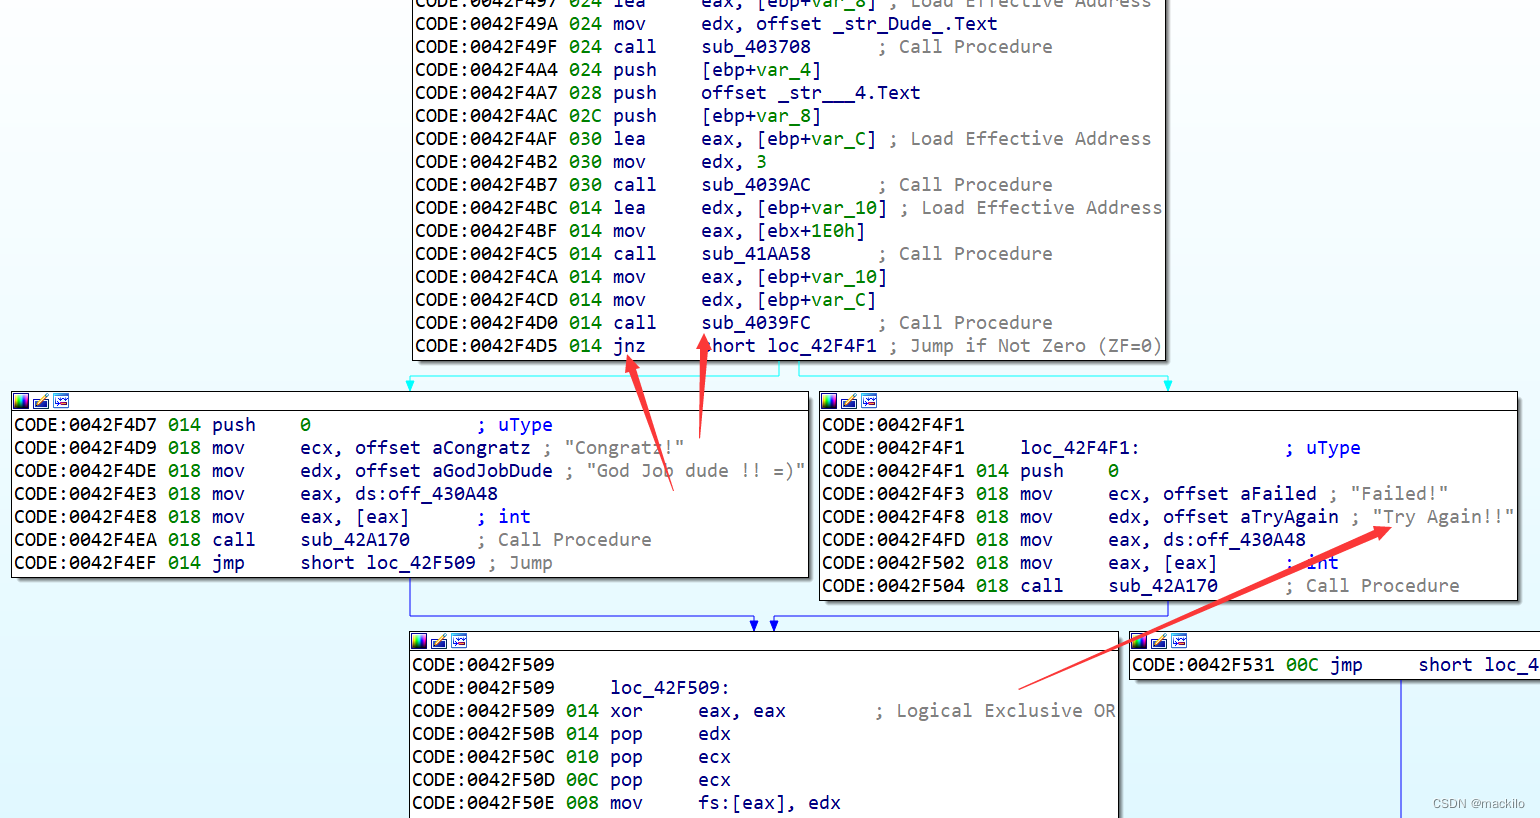The image size is (1540, 818).
Task: Select [ebx+1E0h] operand at 0042F4BF
Action: pos(811,231)
